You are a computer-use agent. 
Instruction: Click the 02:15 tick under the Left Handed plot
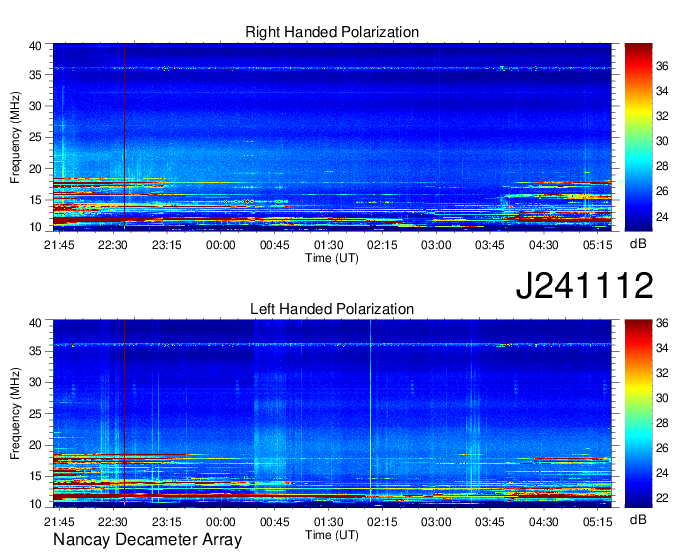382,522
